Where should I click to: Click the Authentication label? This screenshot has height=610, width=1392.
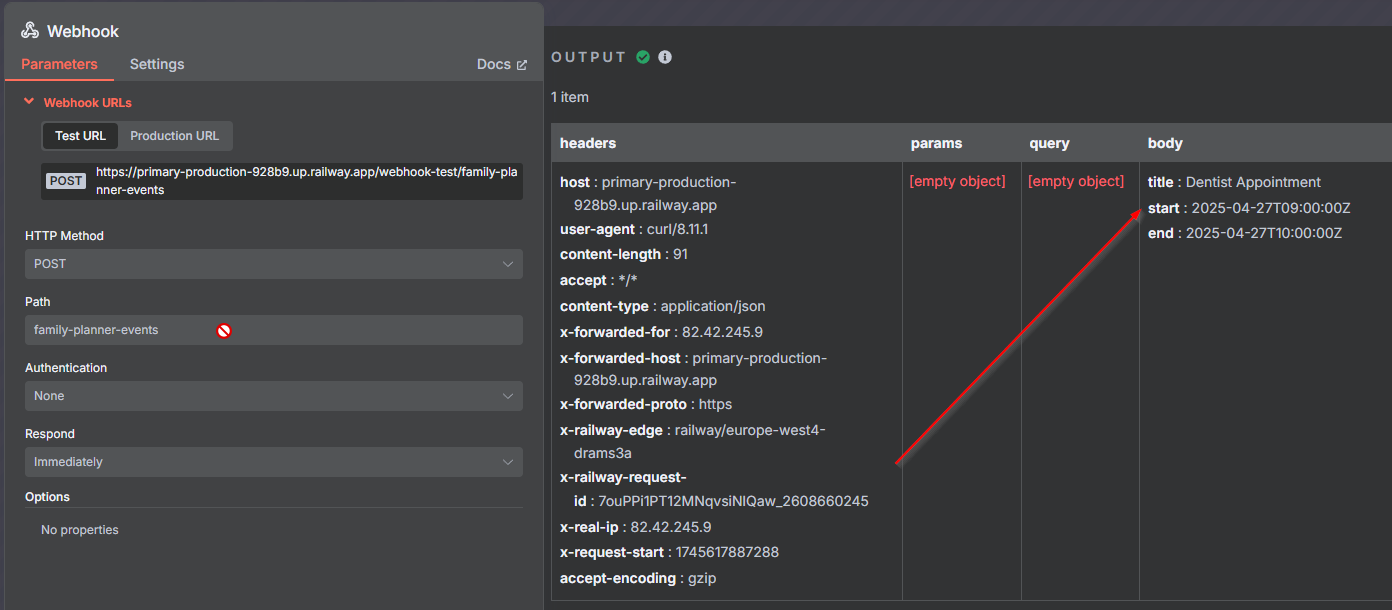tap(66, 368)
